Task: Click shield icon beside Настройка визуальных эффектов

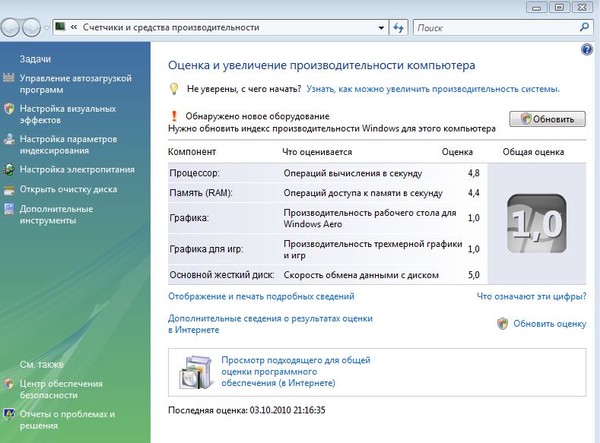Action: (x=9, y=109)
